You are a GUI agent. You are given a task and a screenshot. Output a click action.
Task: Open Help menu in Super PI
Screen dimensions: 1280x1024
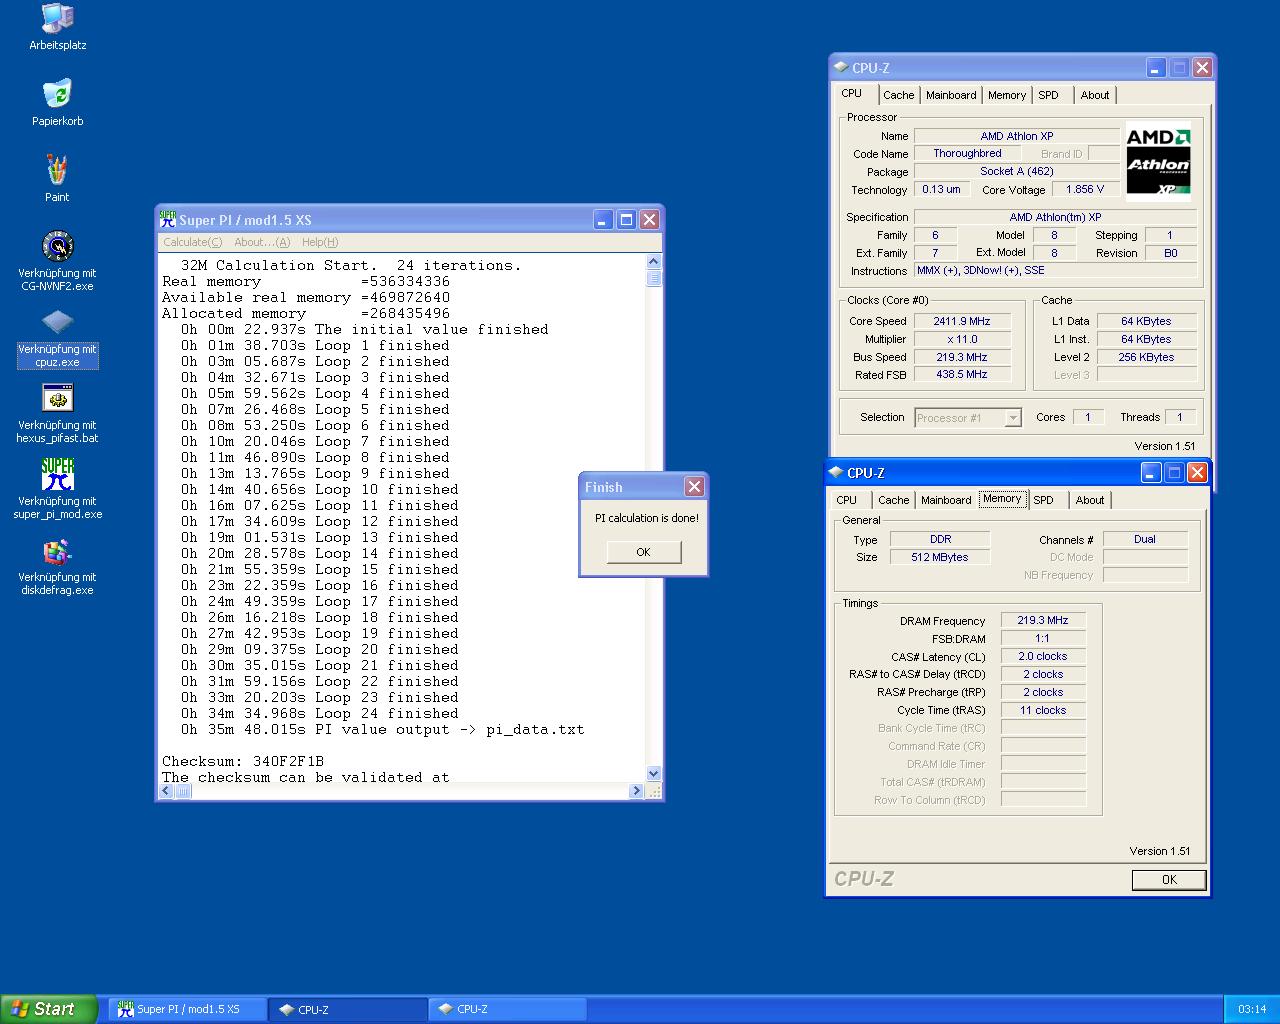[x=320, y=242]
